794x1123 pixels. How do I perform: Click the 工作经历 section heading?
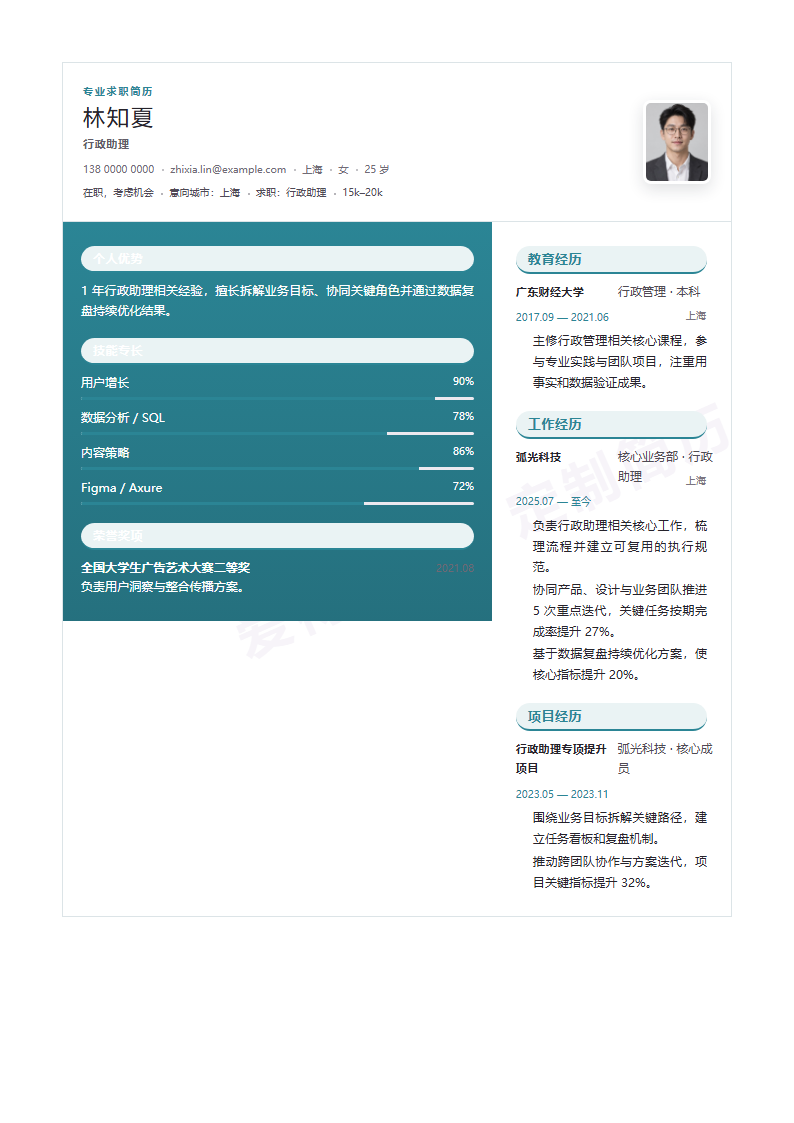(611, 424)
